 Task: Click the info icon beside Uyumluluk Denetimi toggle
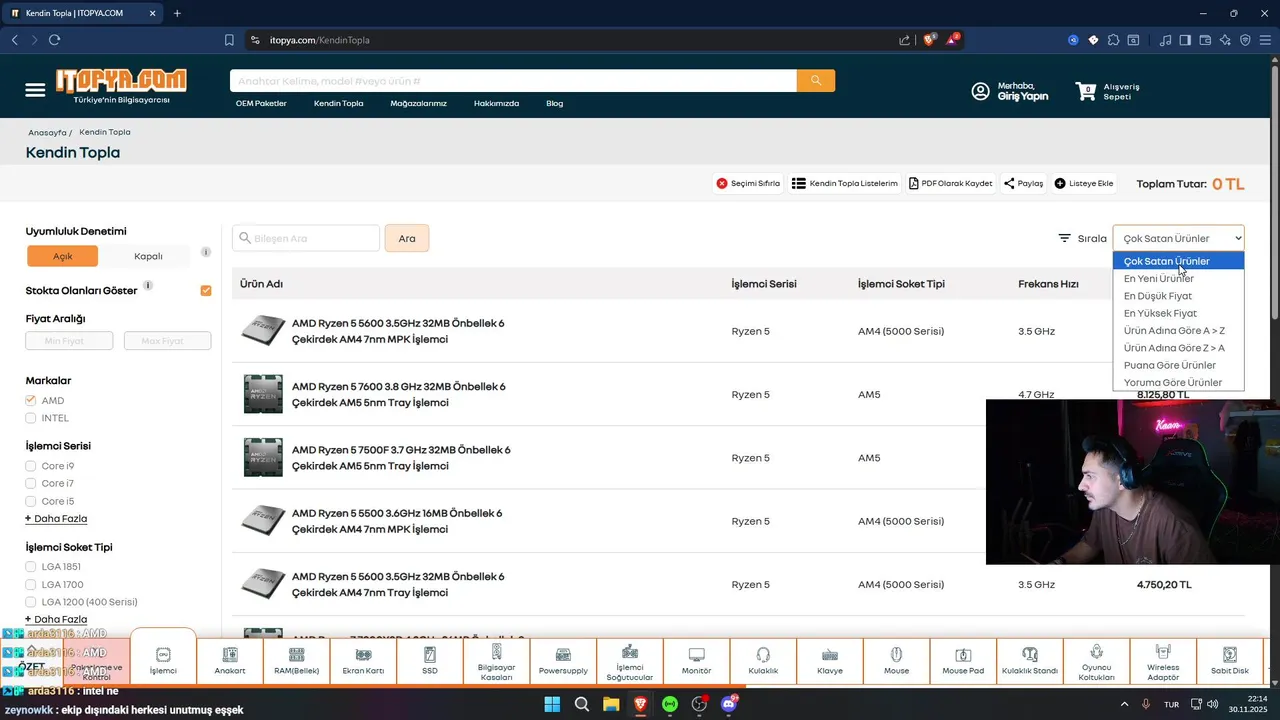(x=206, y=252)
